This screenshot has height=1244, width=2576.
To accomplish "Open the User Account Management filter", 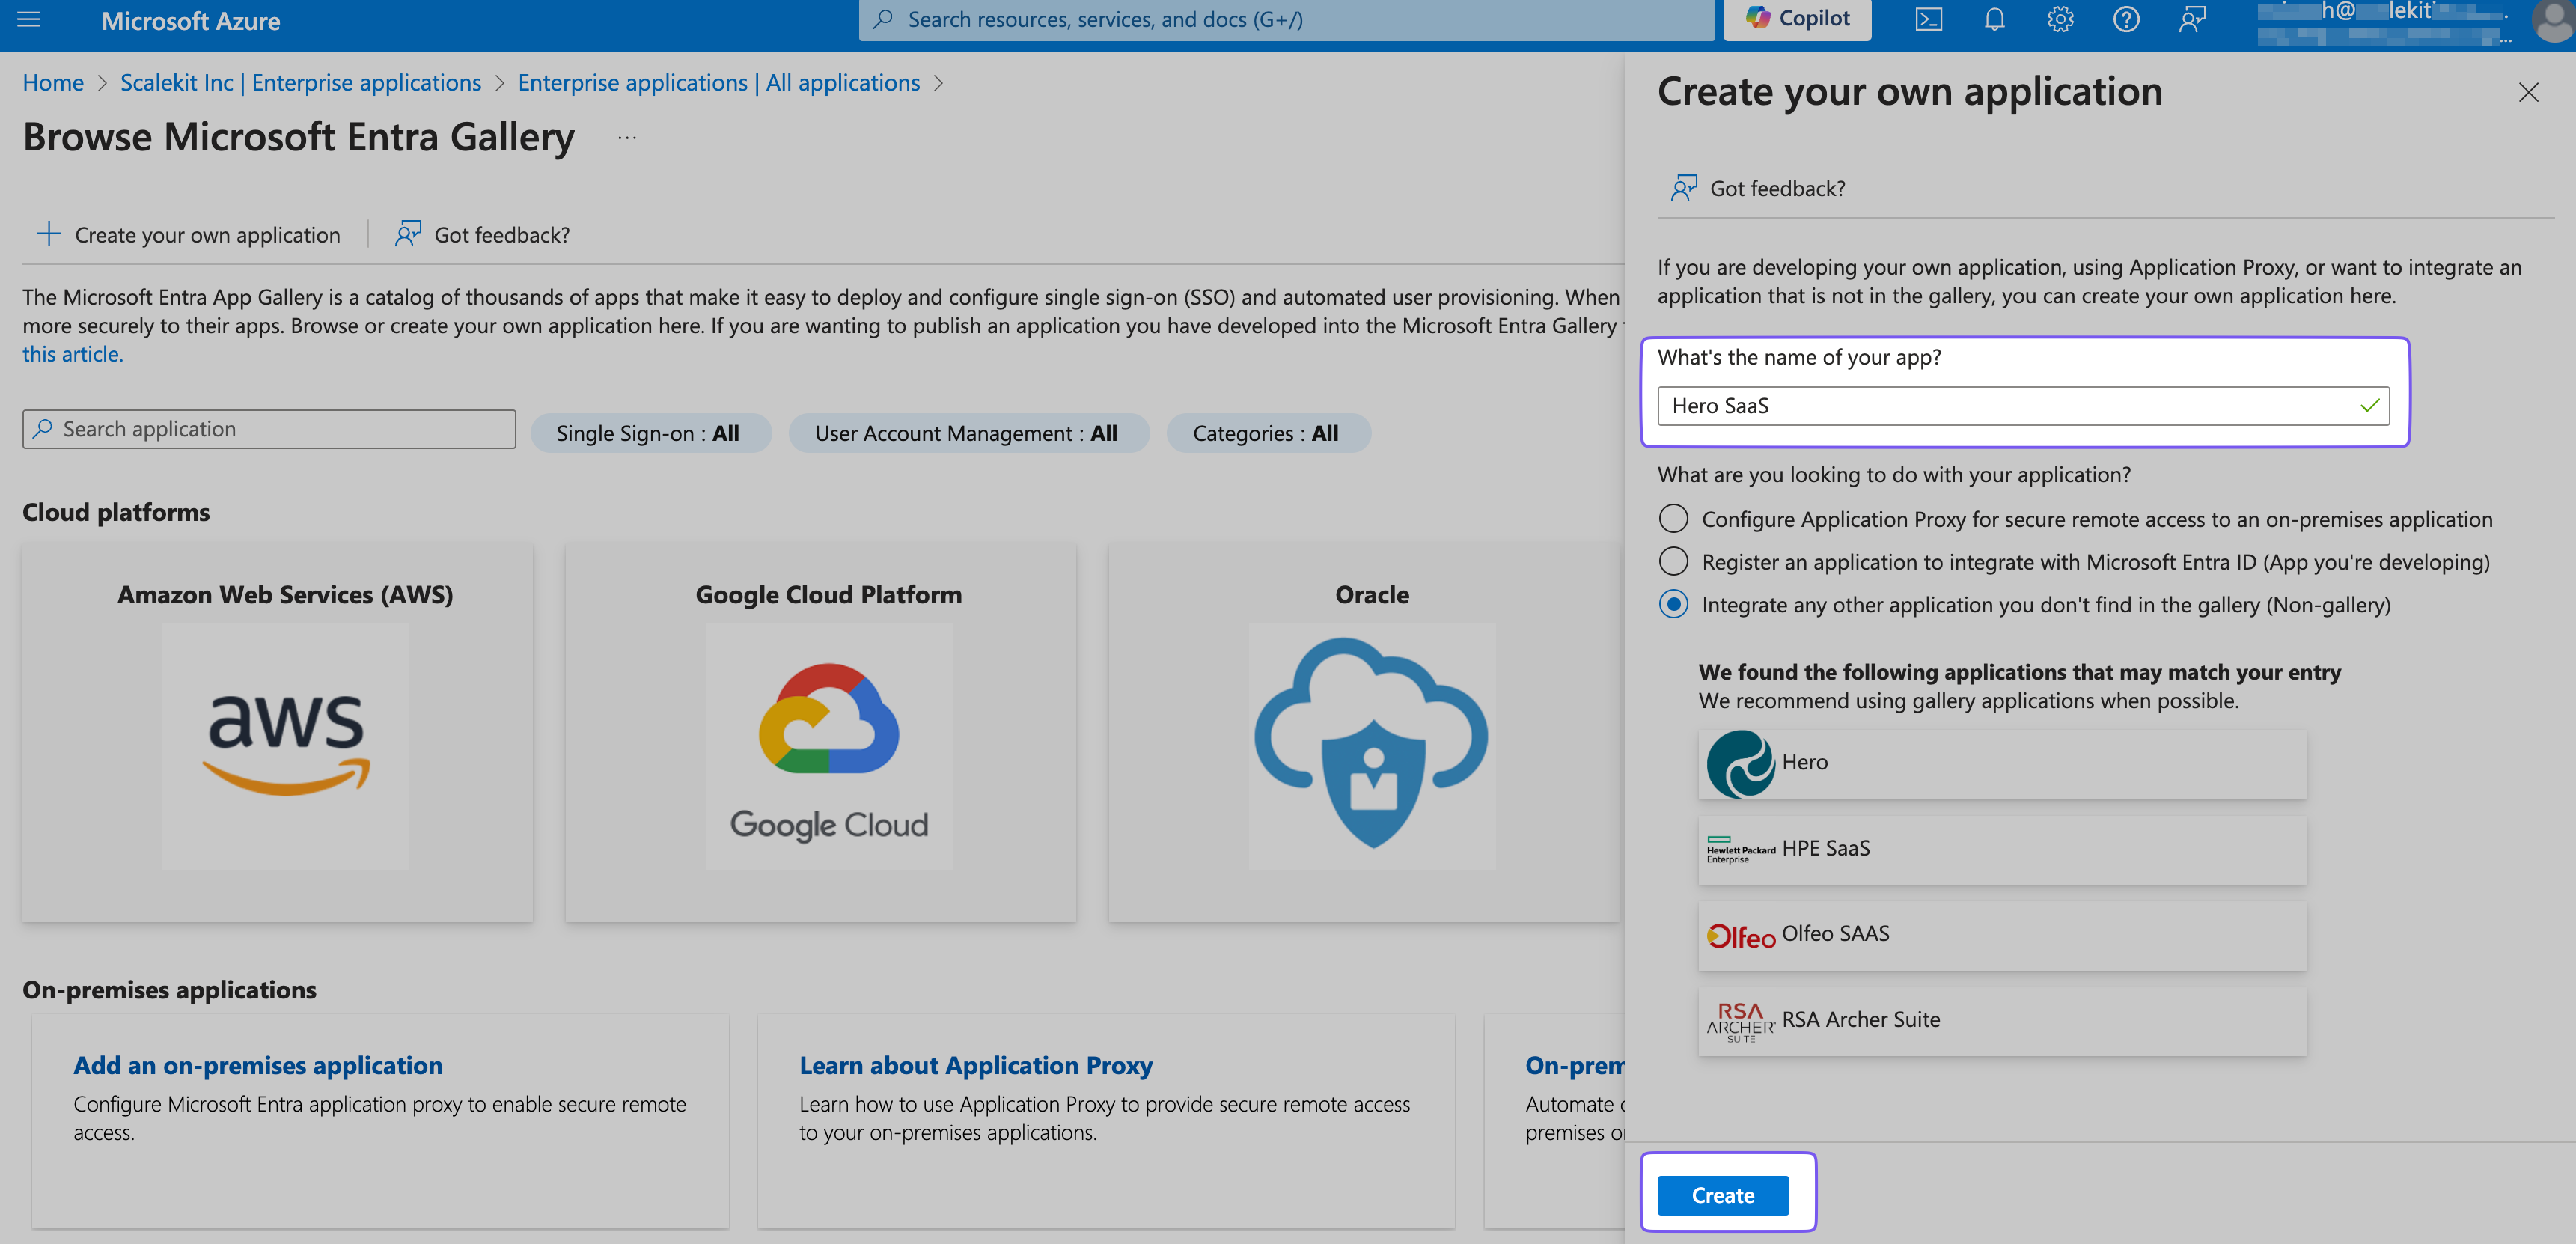I will [967, 433].
